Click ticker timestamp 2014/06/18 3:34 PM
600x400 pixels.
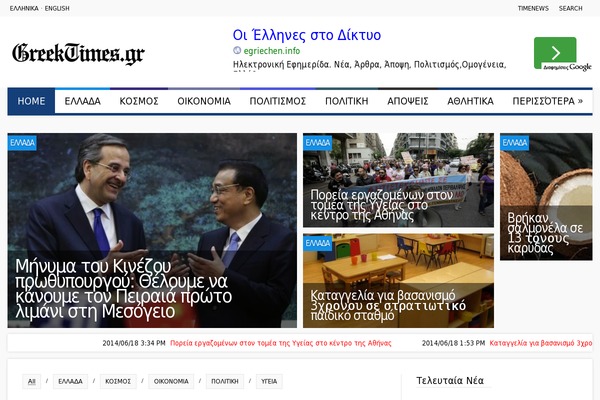coord(134,343)
